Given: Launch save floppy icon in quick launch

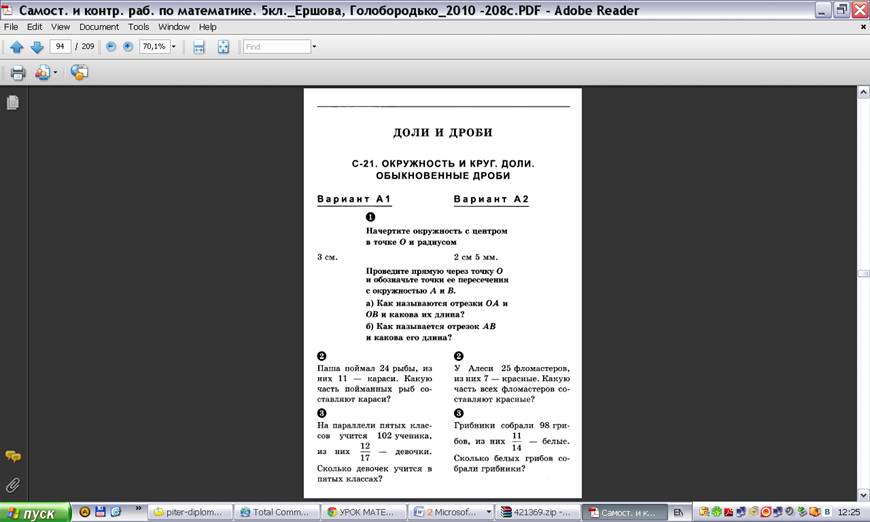Looking at the screenshot, I should (x=100, y=512).
